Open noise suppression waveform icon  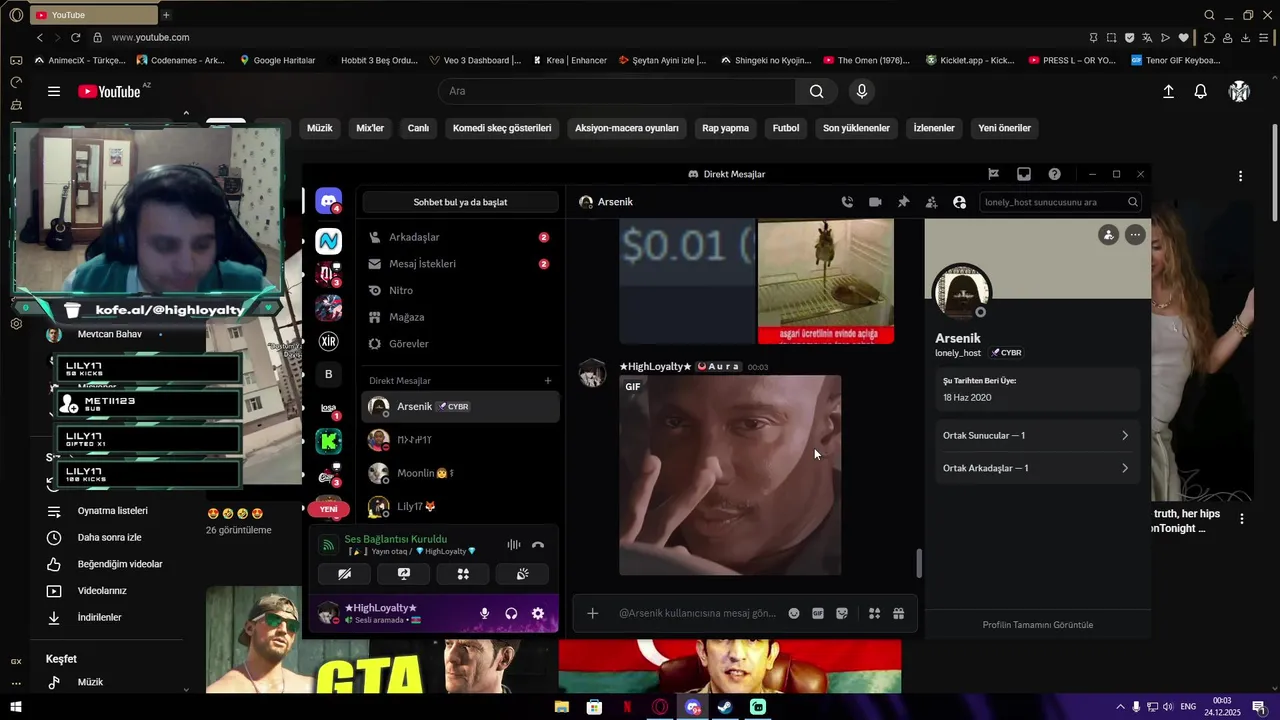tap(513, 545)
